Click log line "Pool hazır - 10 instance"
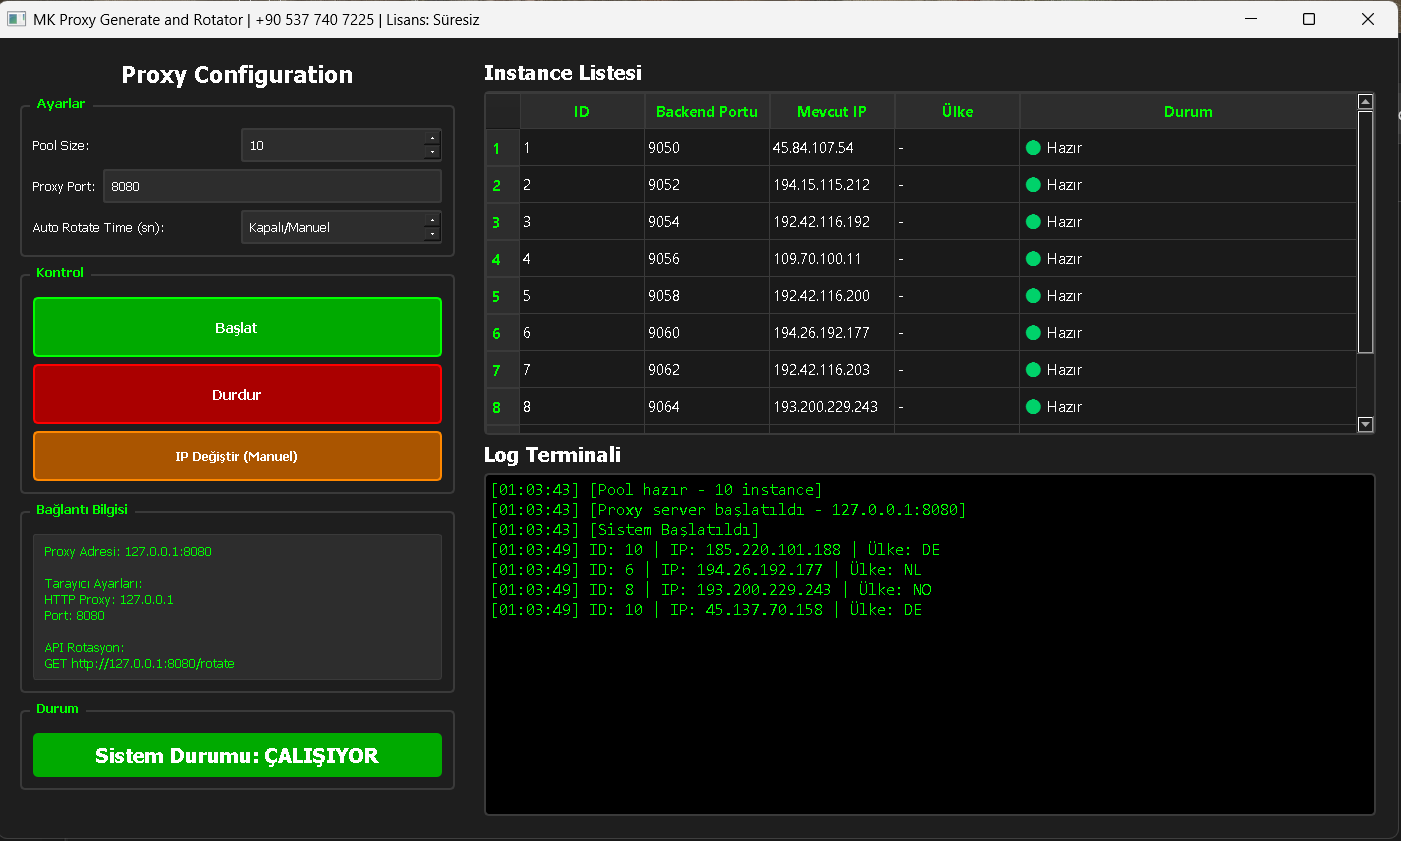This screenshot has width=1401, height=841. point(656,490)
